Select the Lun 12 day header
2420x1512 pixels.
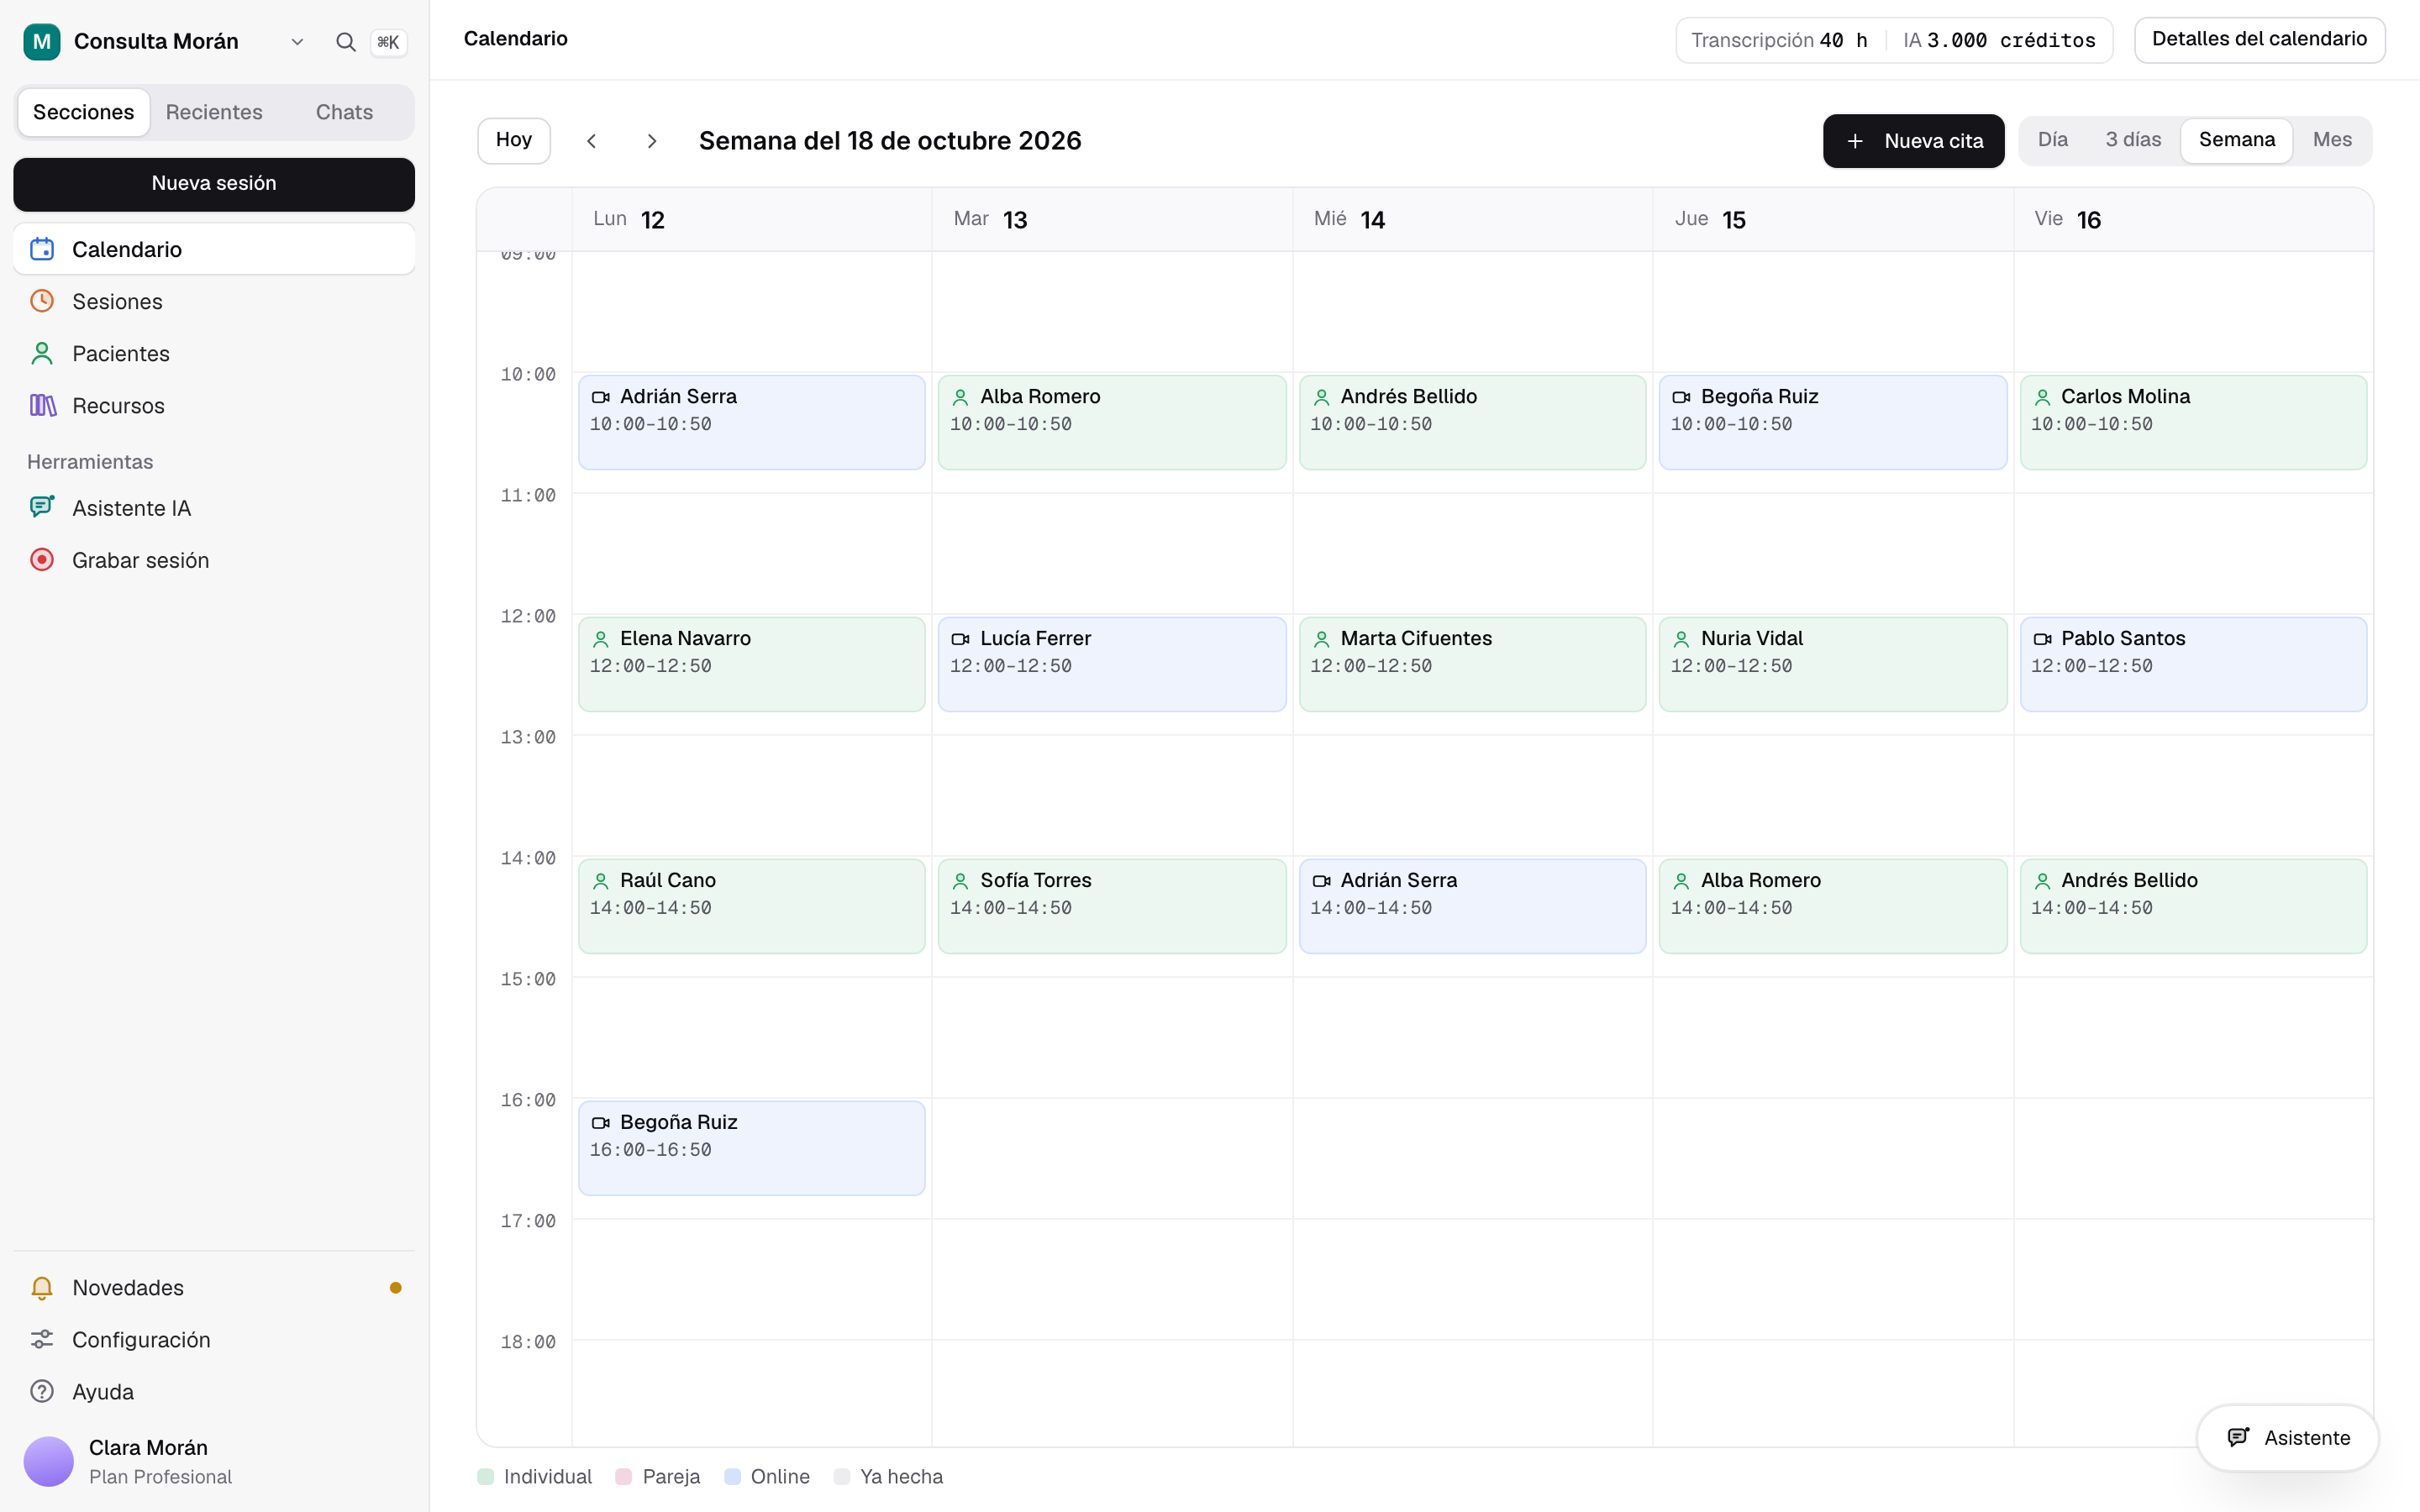752,220
